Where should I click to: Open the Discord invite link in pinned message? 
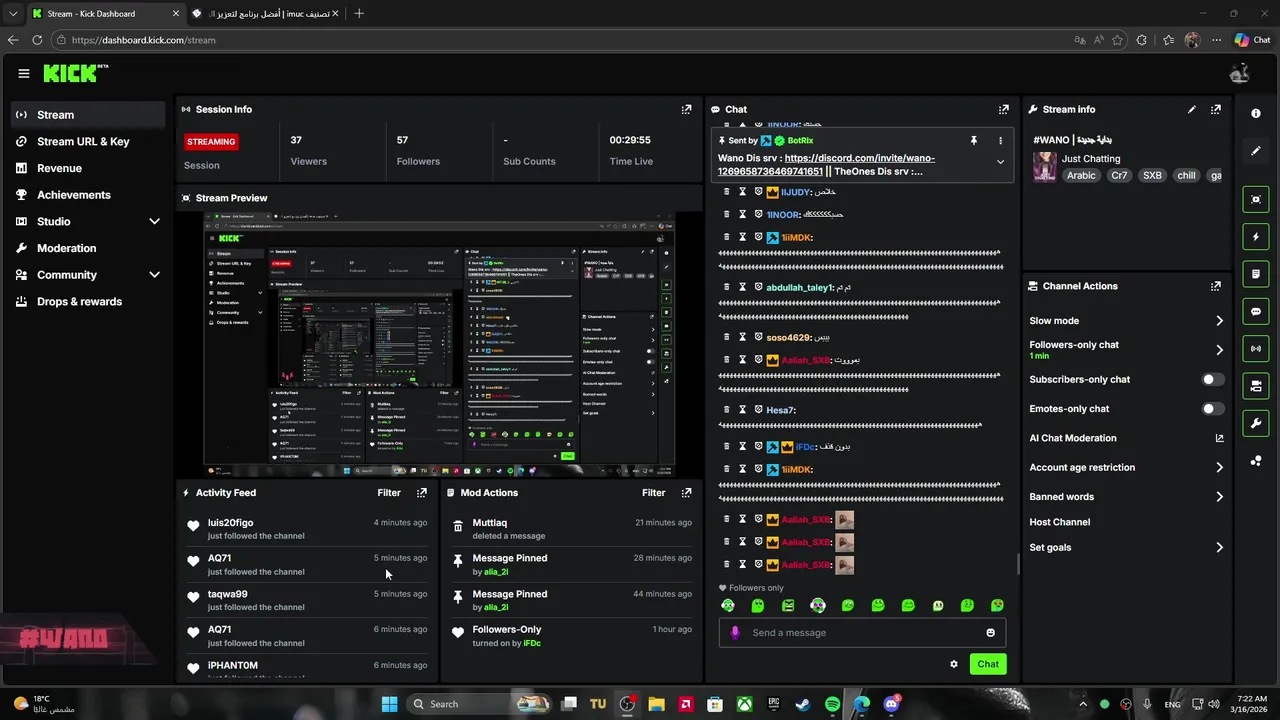click(x=826, y=165)
